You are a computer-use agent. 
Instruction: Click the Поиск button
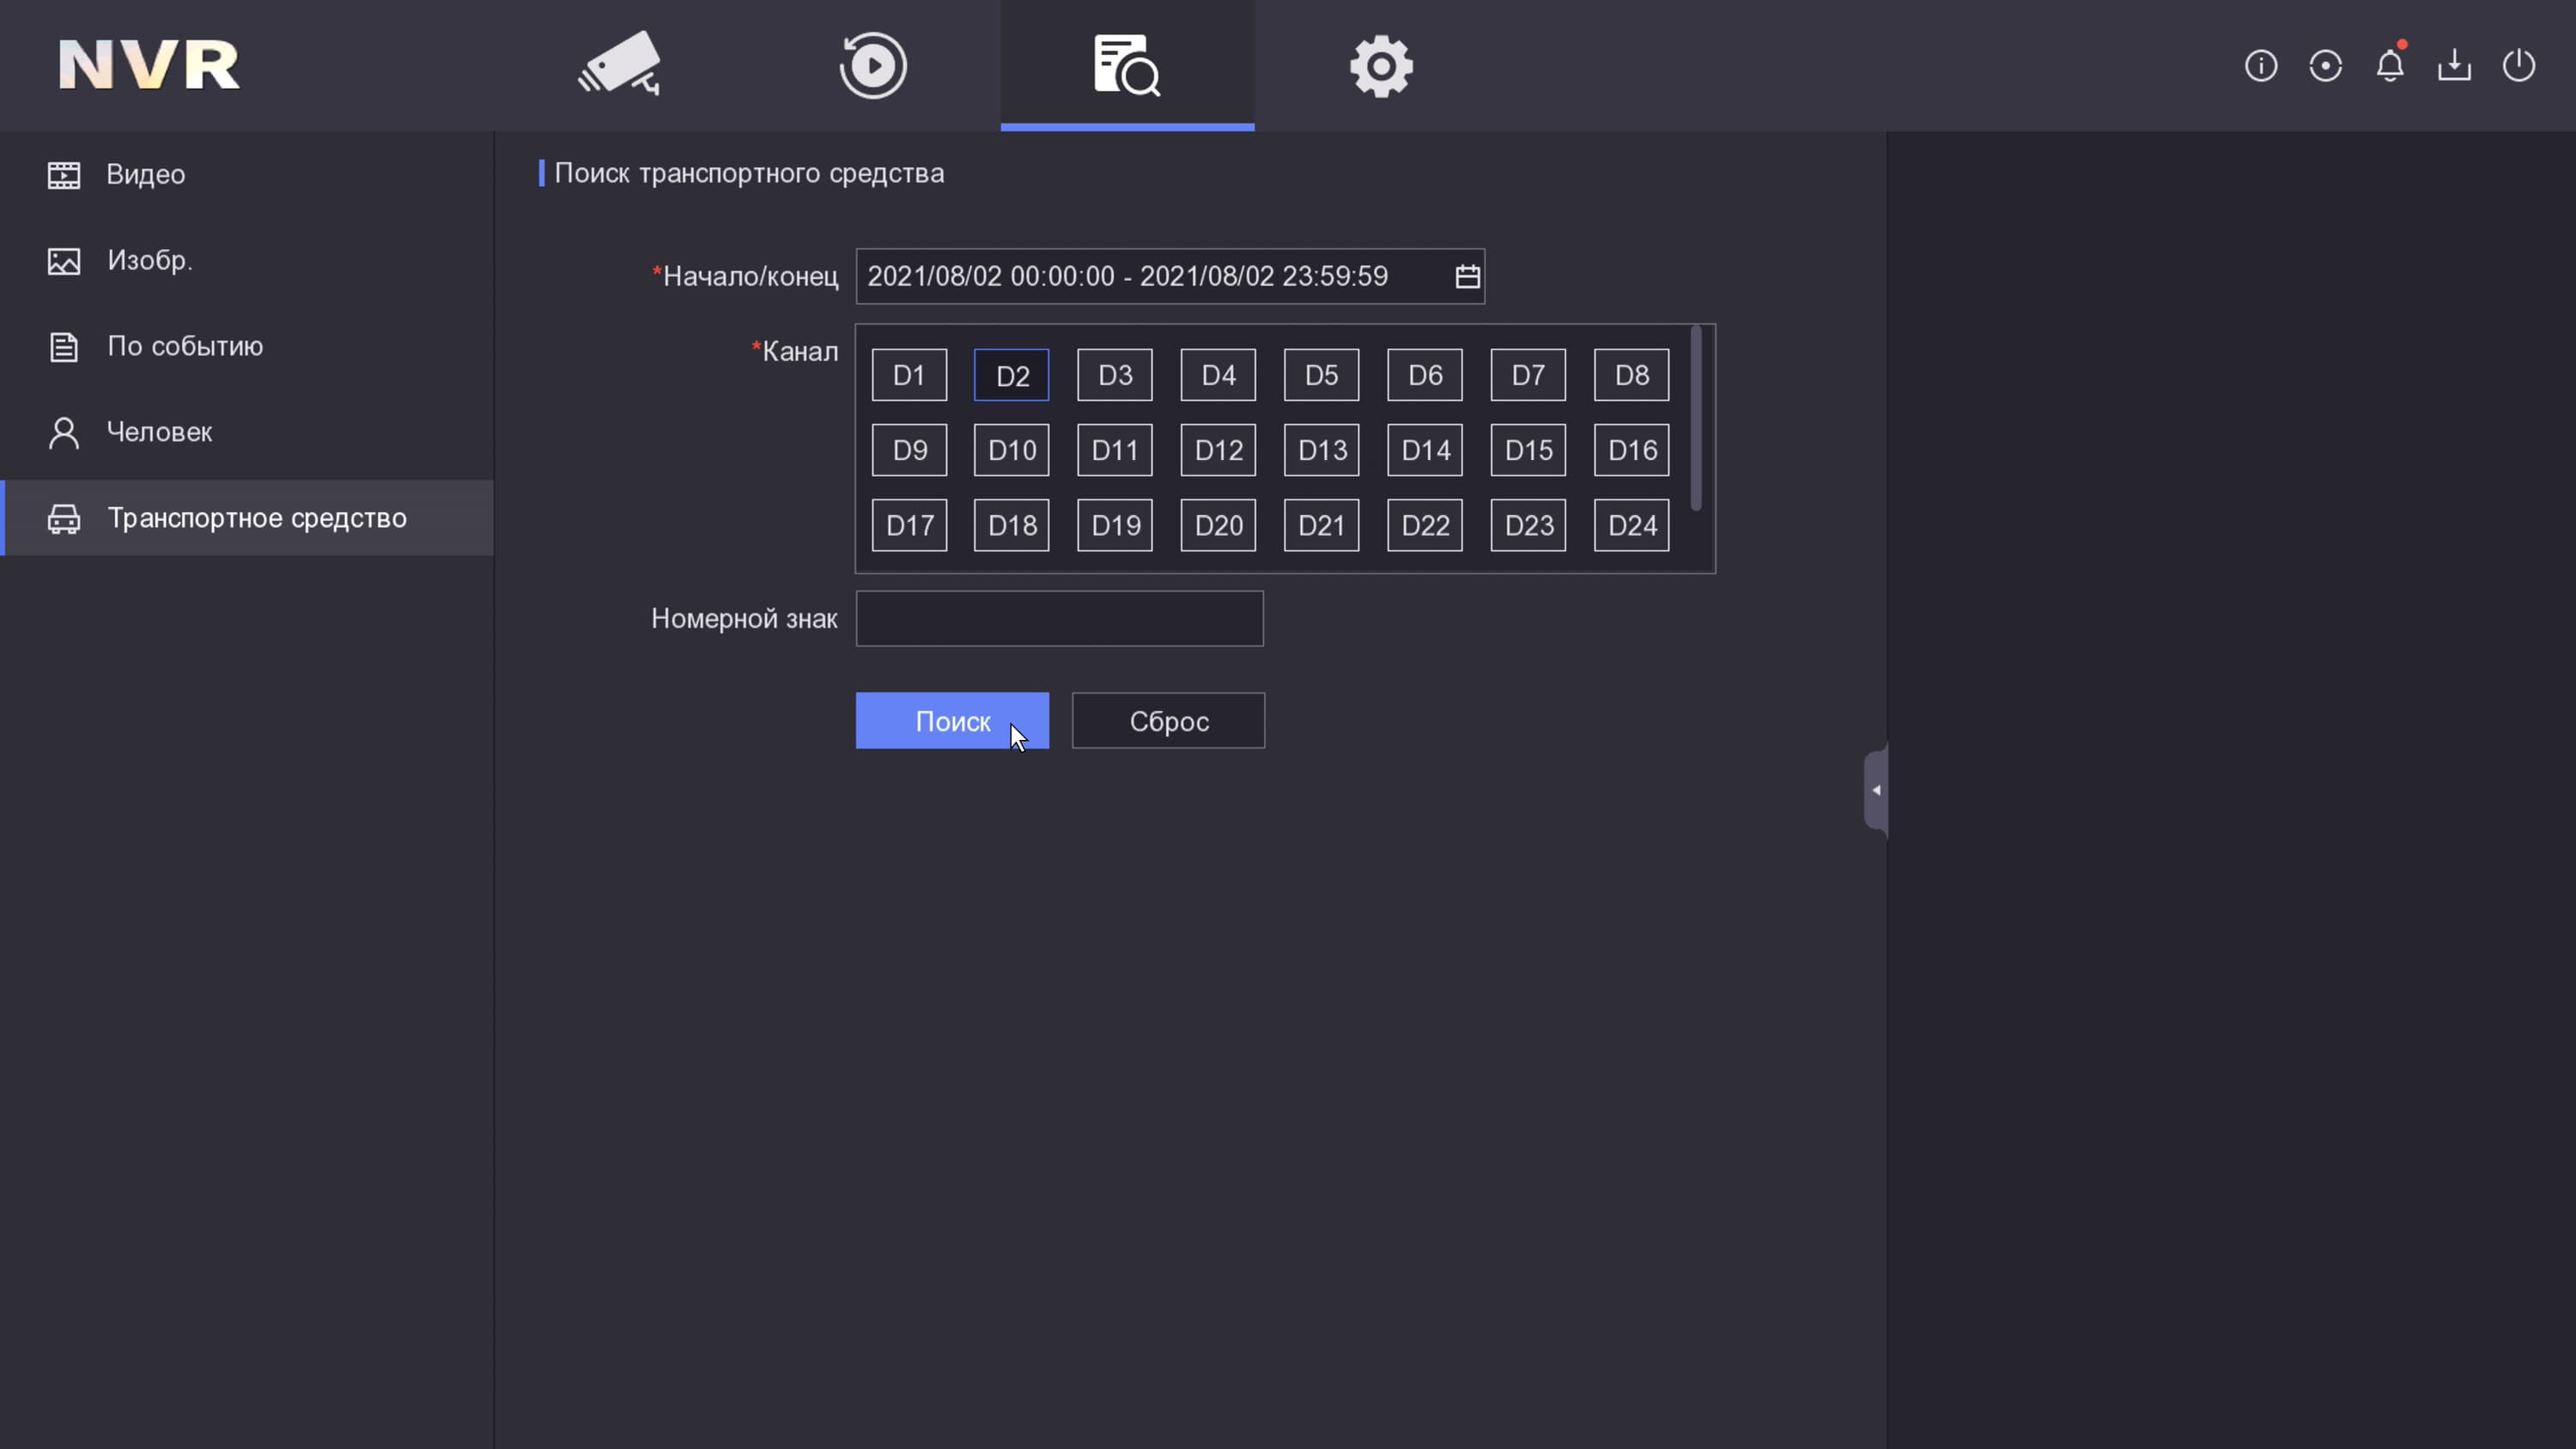pos(951,720)
